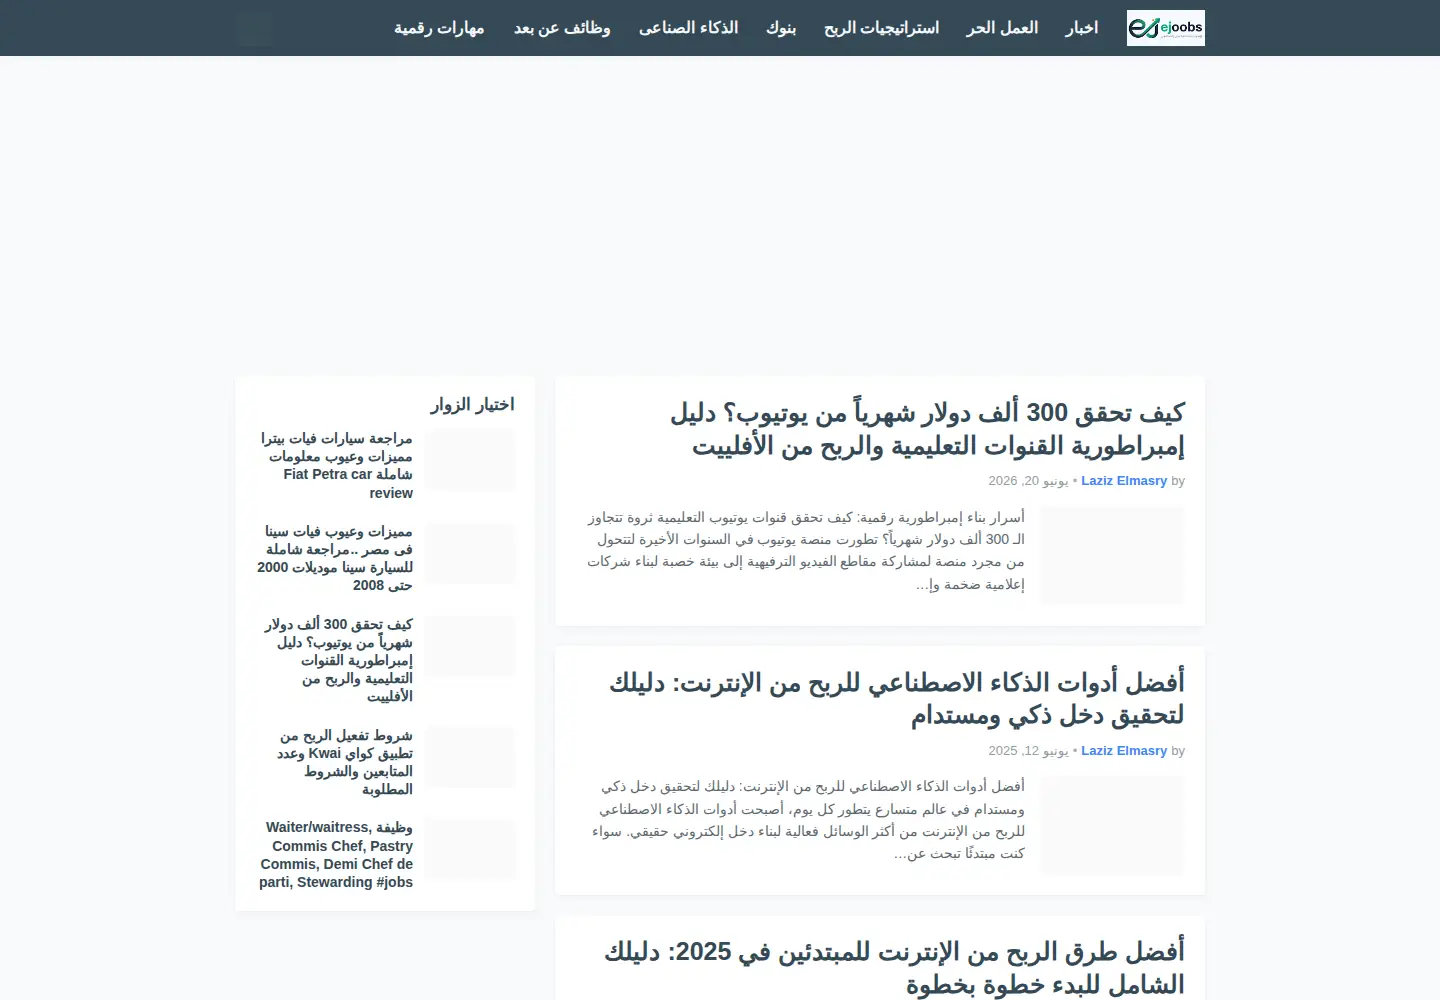Screen dimensions: 1440x1000
Task: Open sidebar link كيف تحقق 300 ألف دولار
Action: 338,660
